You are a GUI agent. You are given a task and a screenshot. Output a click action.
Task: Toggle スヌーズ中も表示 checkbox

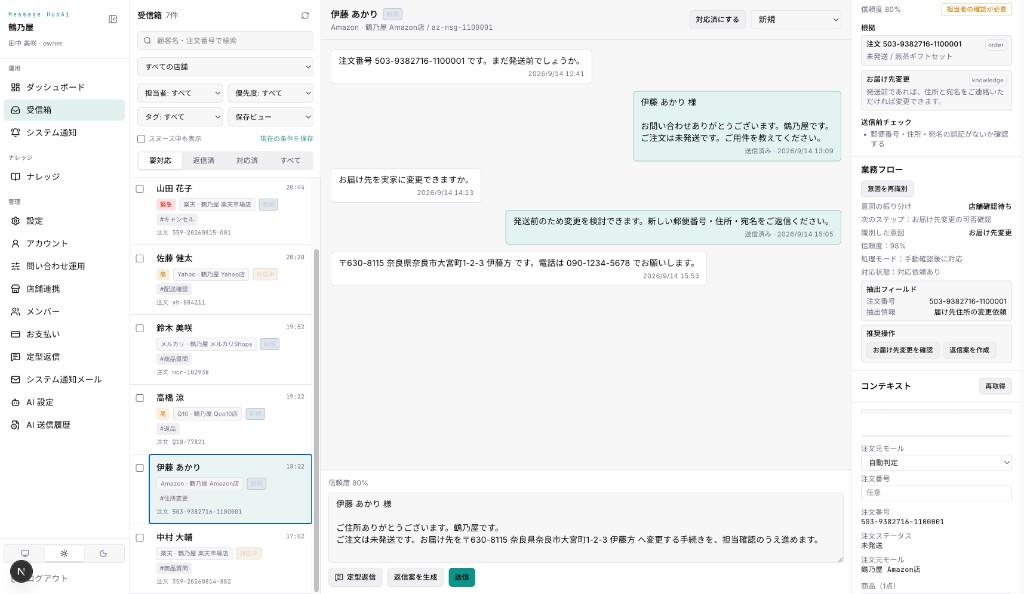141,138
